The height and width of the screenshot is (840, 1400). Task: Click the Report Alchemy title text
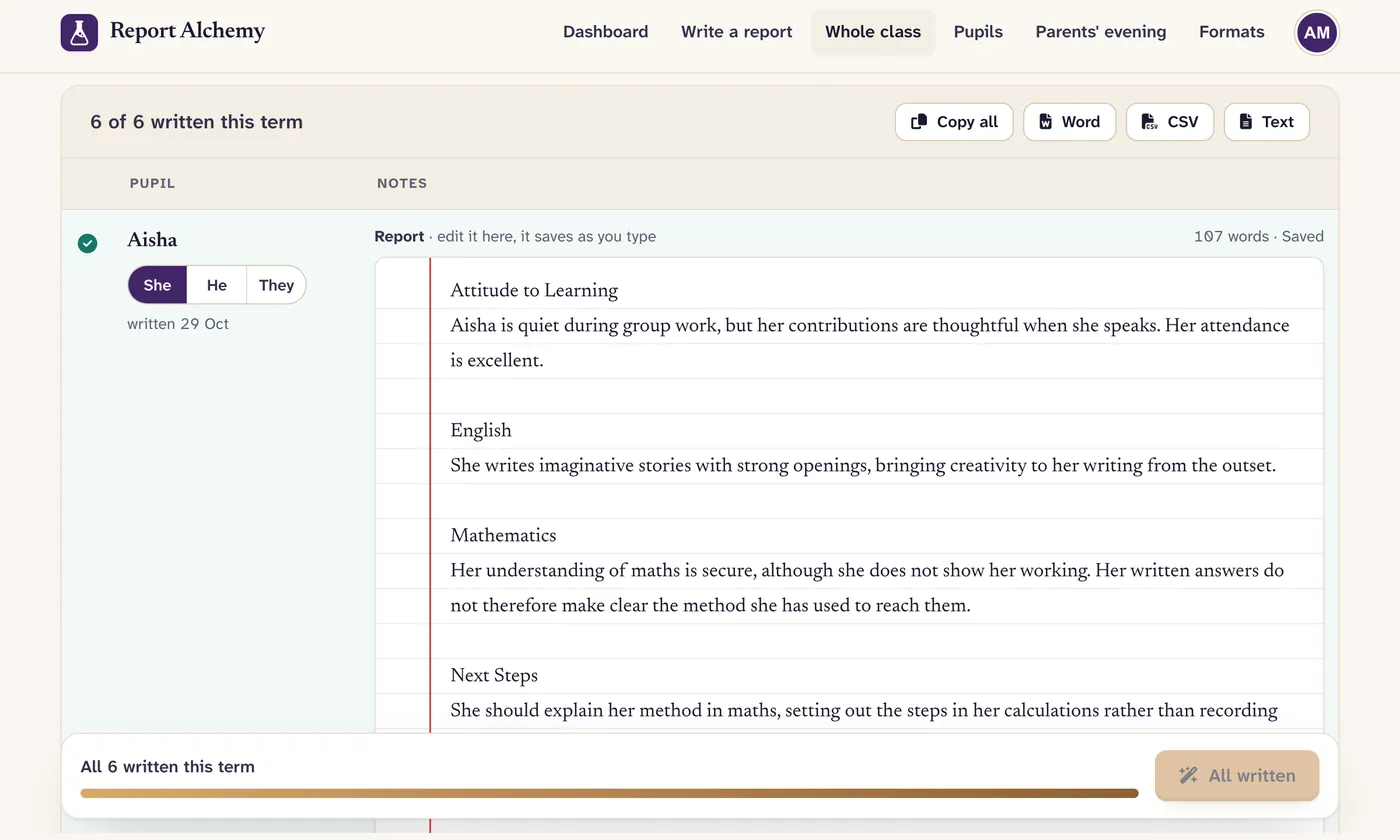coord(187,31)
